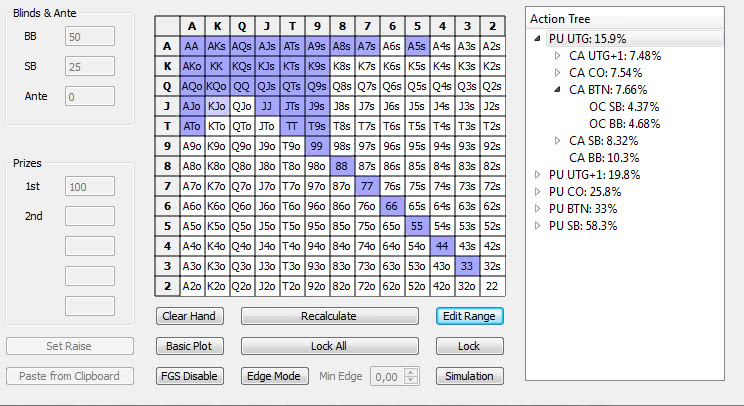Expand the PU SB: 58.3% node

(539, 226)
